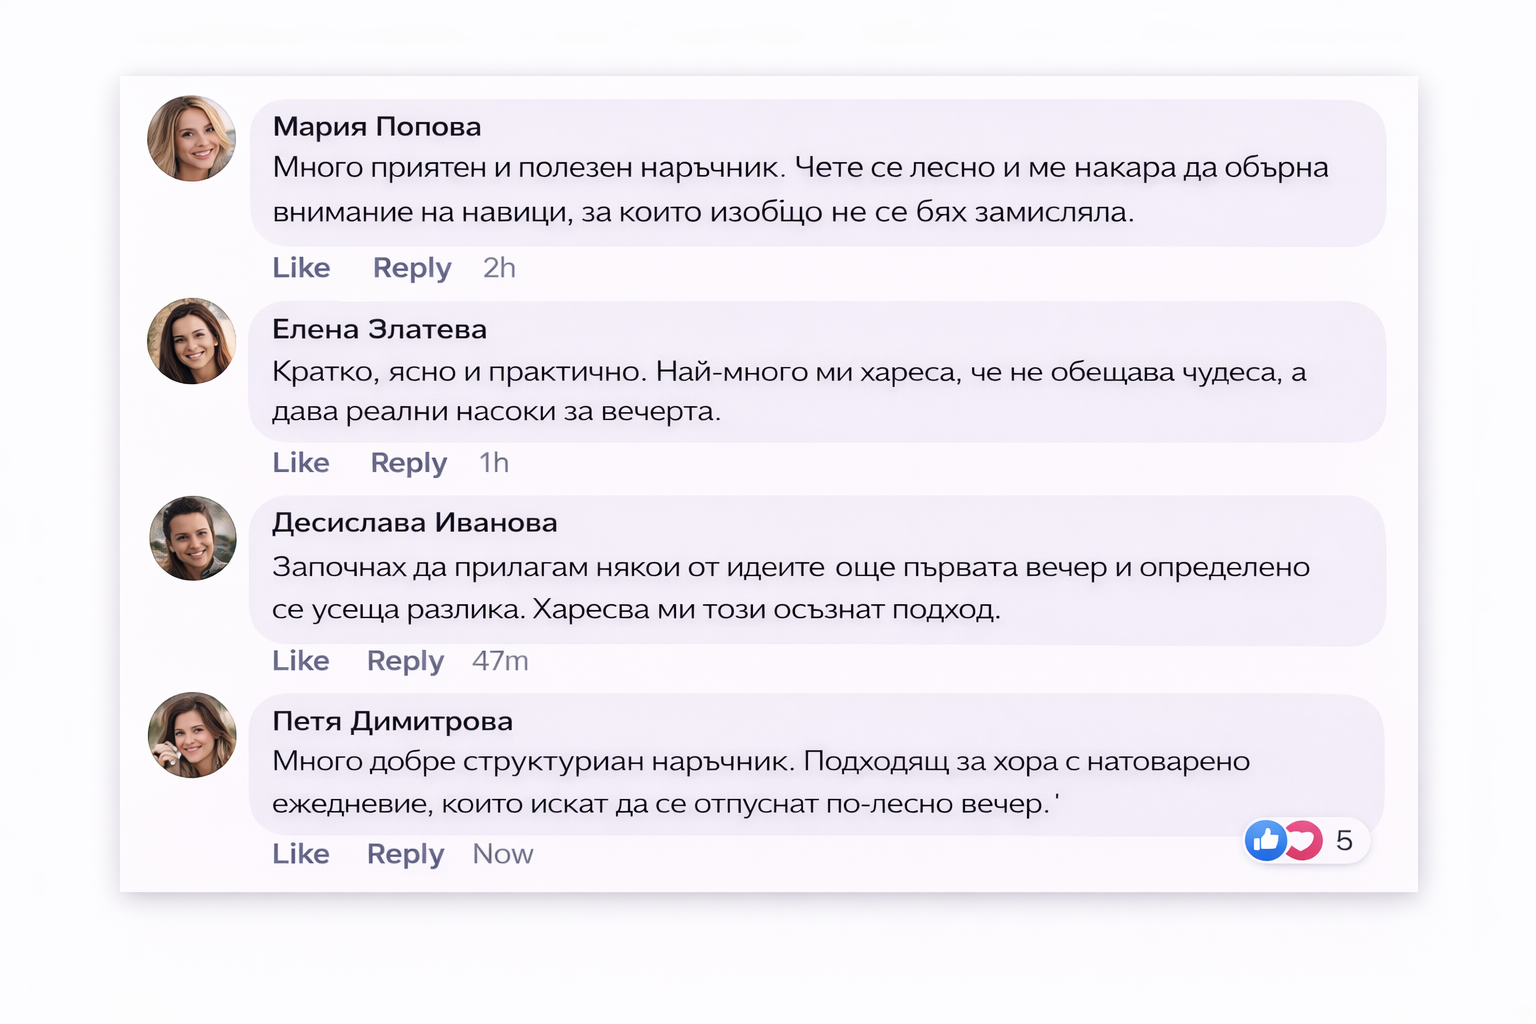This screenshot has width=1536, height=1024.
Task: Click the Now timestamp on Петя's comment
Action: point(502,854)
